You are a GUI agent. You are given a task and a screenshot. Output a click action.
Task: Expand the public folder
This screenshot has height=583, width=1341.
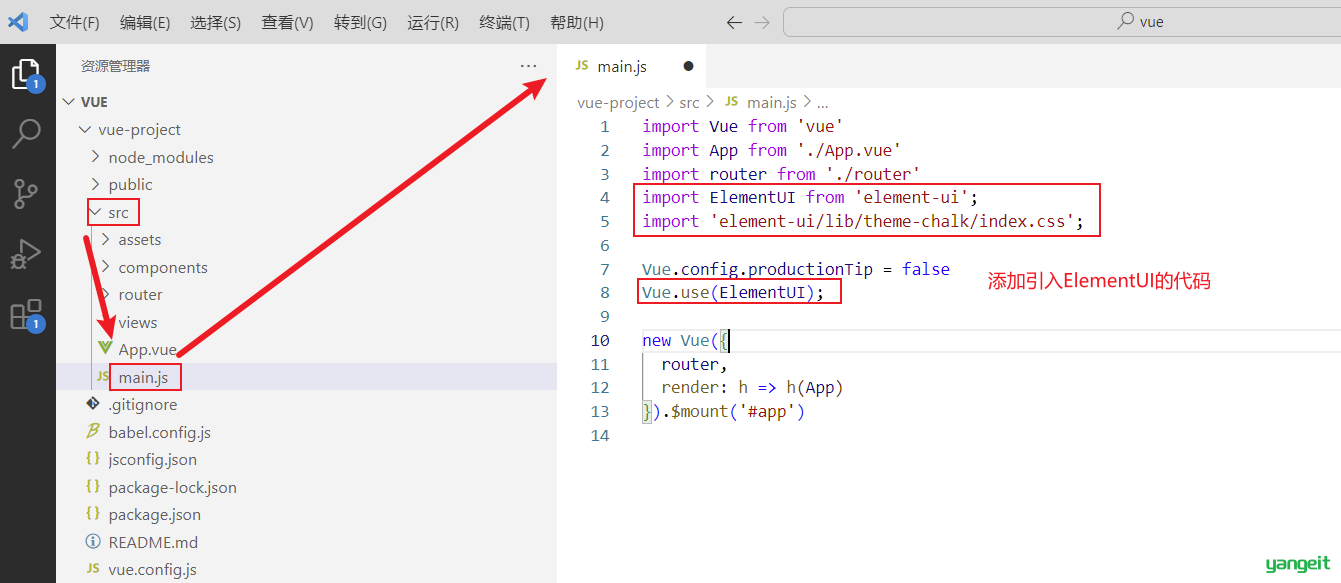click(95, 184)
